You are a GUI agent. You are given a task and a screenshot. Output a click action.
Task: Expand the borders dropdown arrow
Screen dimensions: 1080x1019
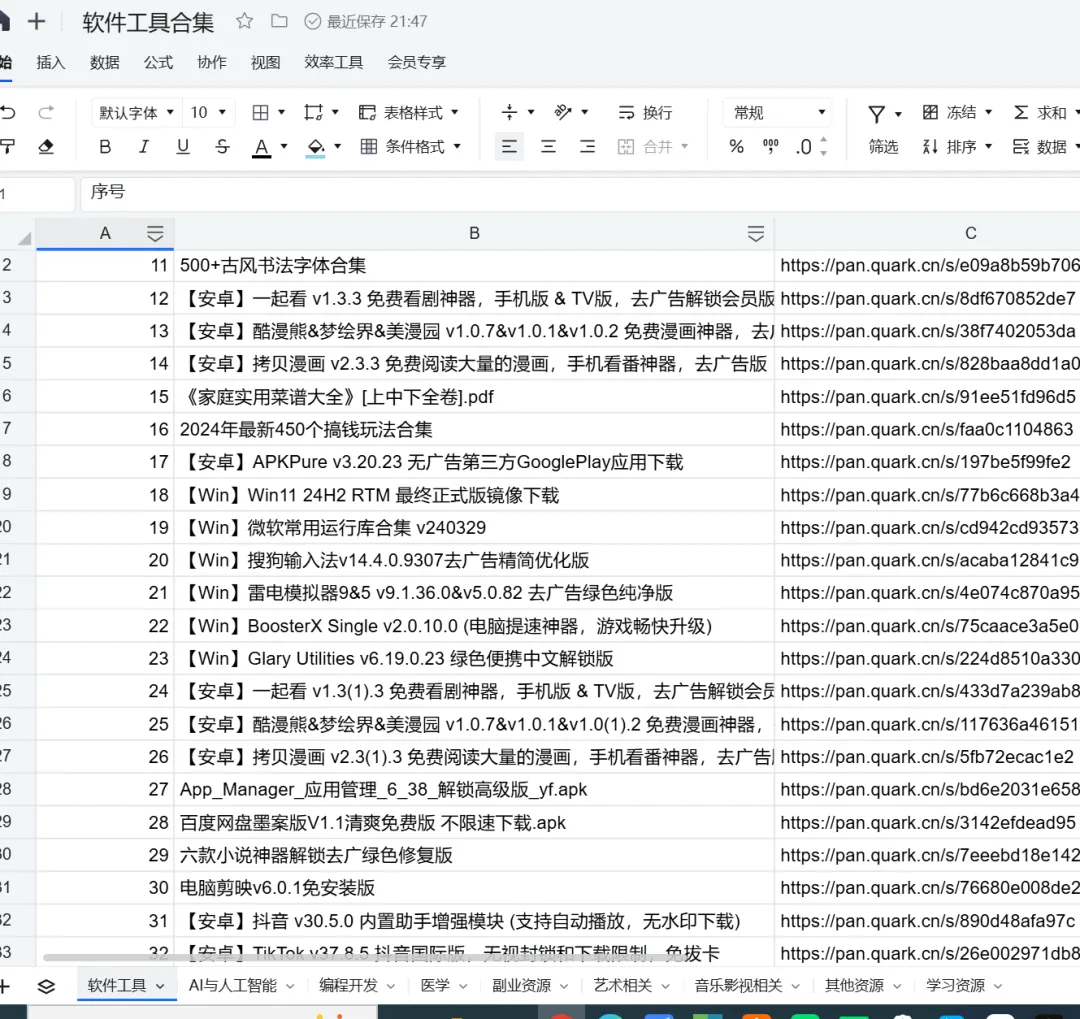coord(281,112)
